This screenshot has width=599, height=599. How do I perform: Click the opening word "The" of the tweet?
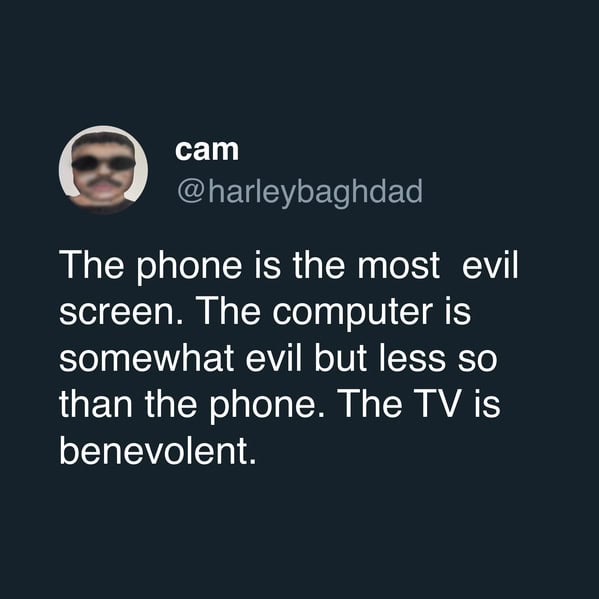(92, 265)
